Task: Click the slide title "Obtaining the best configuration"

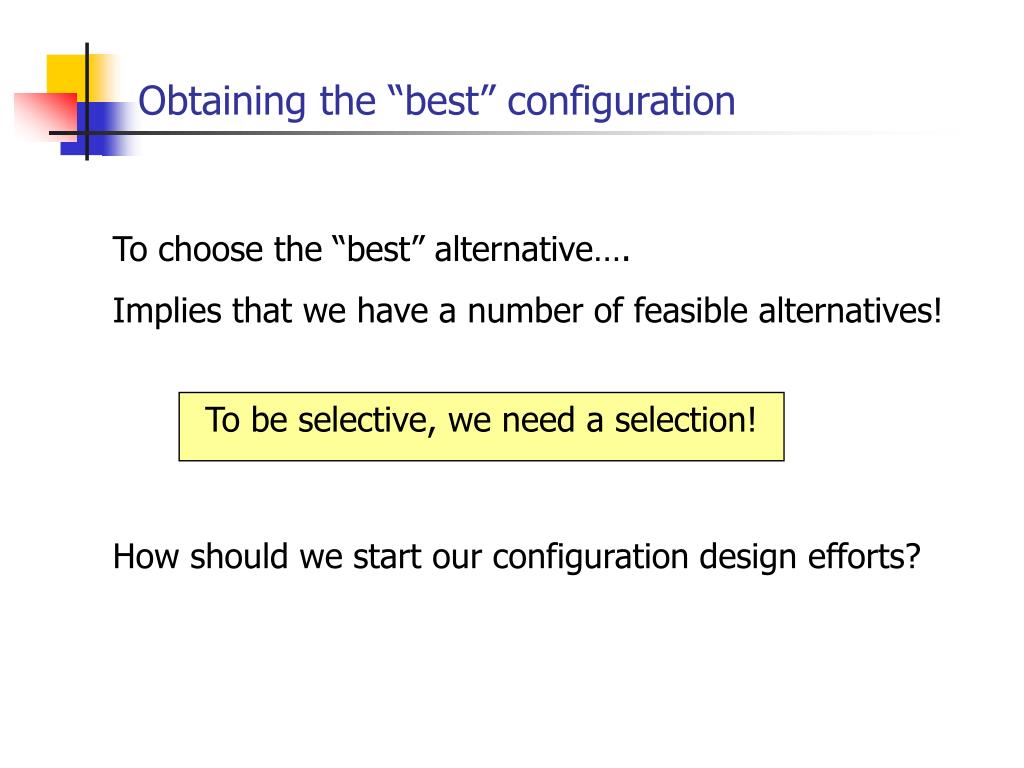Action: coord(436,101)
